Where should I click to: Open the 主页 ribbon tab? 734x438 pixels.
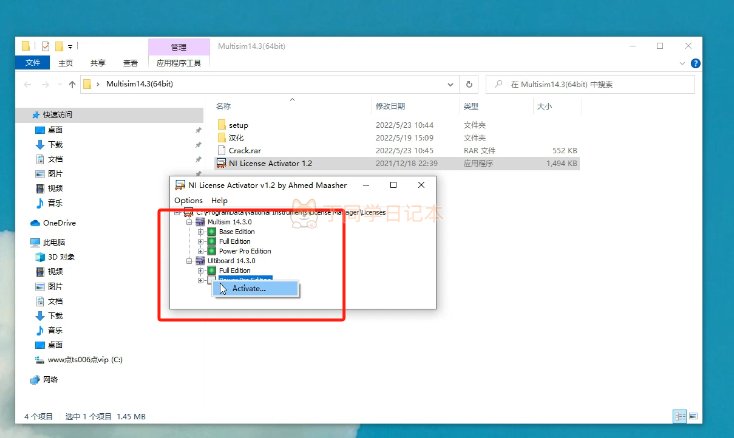(66, 63)
